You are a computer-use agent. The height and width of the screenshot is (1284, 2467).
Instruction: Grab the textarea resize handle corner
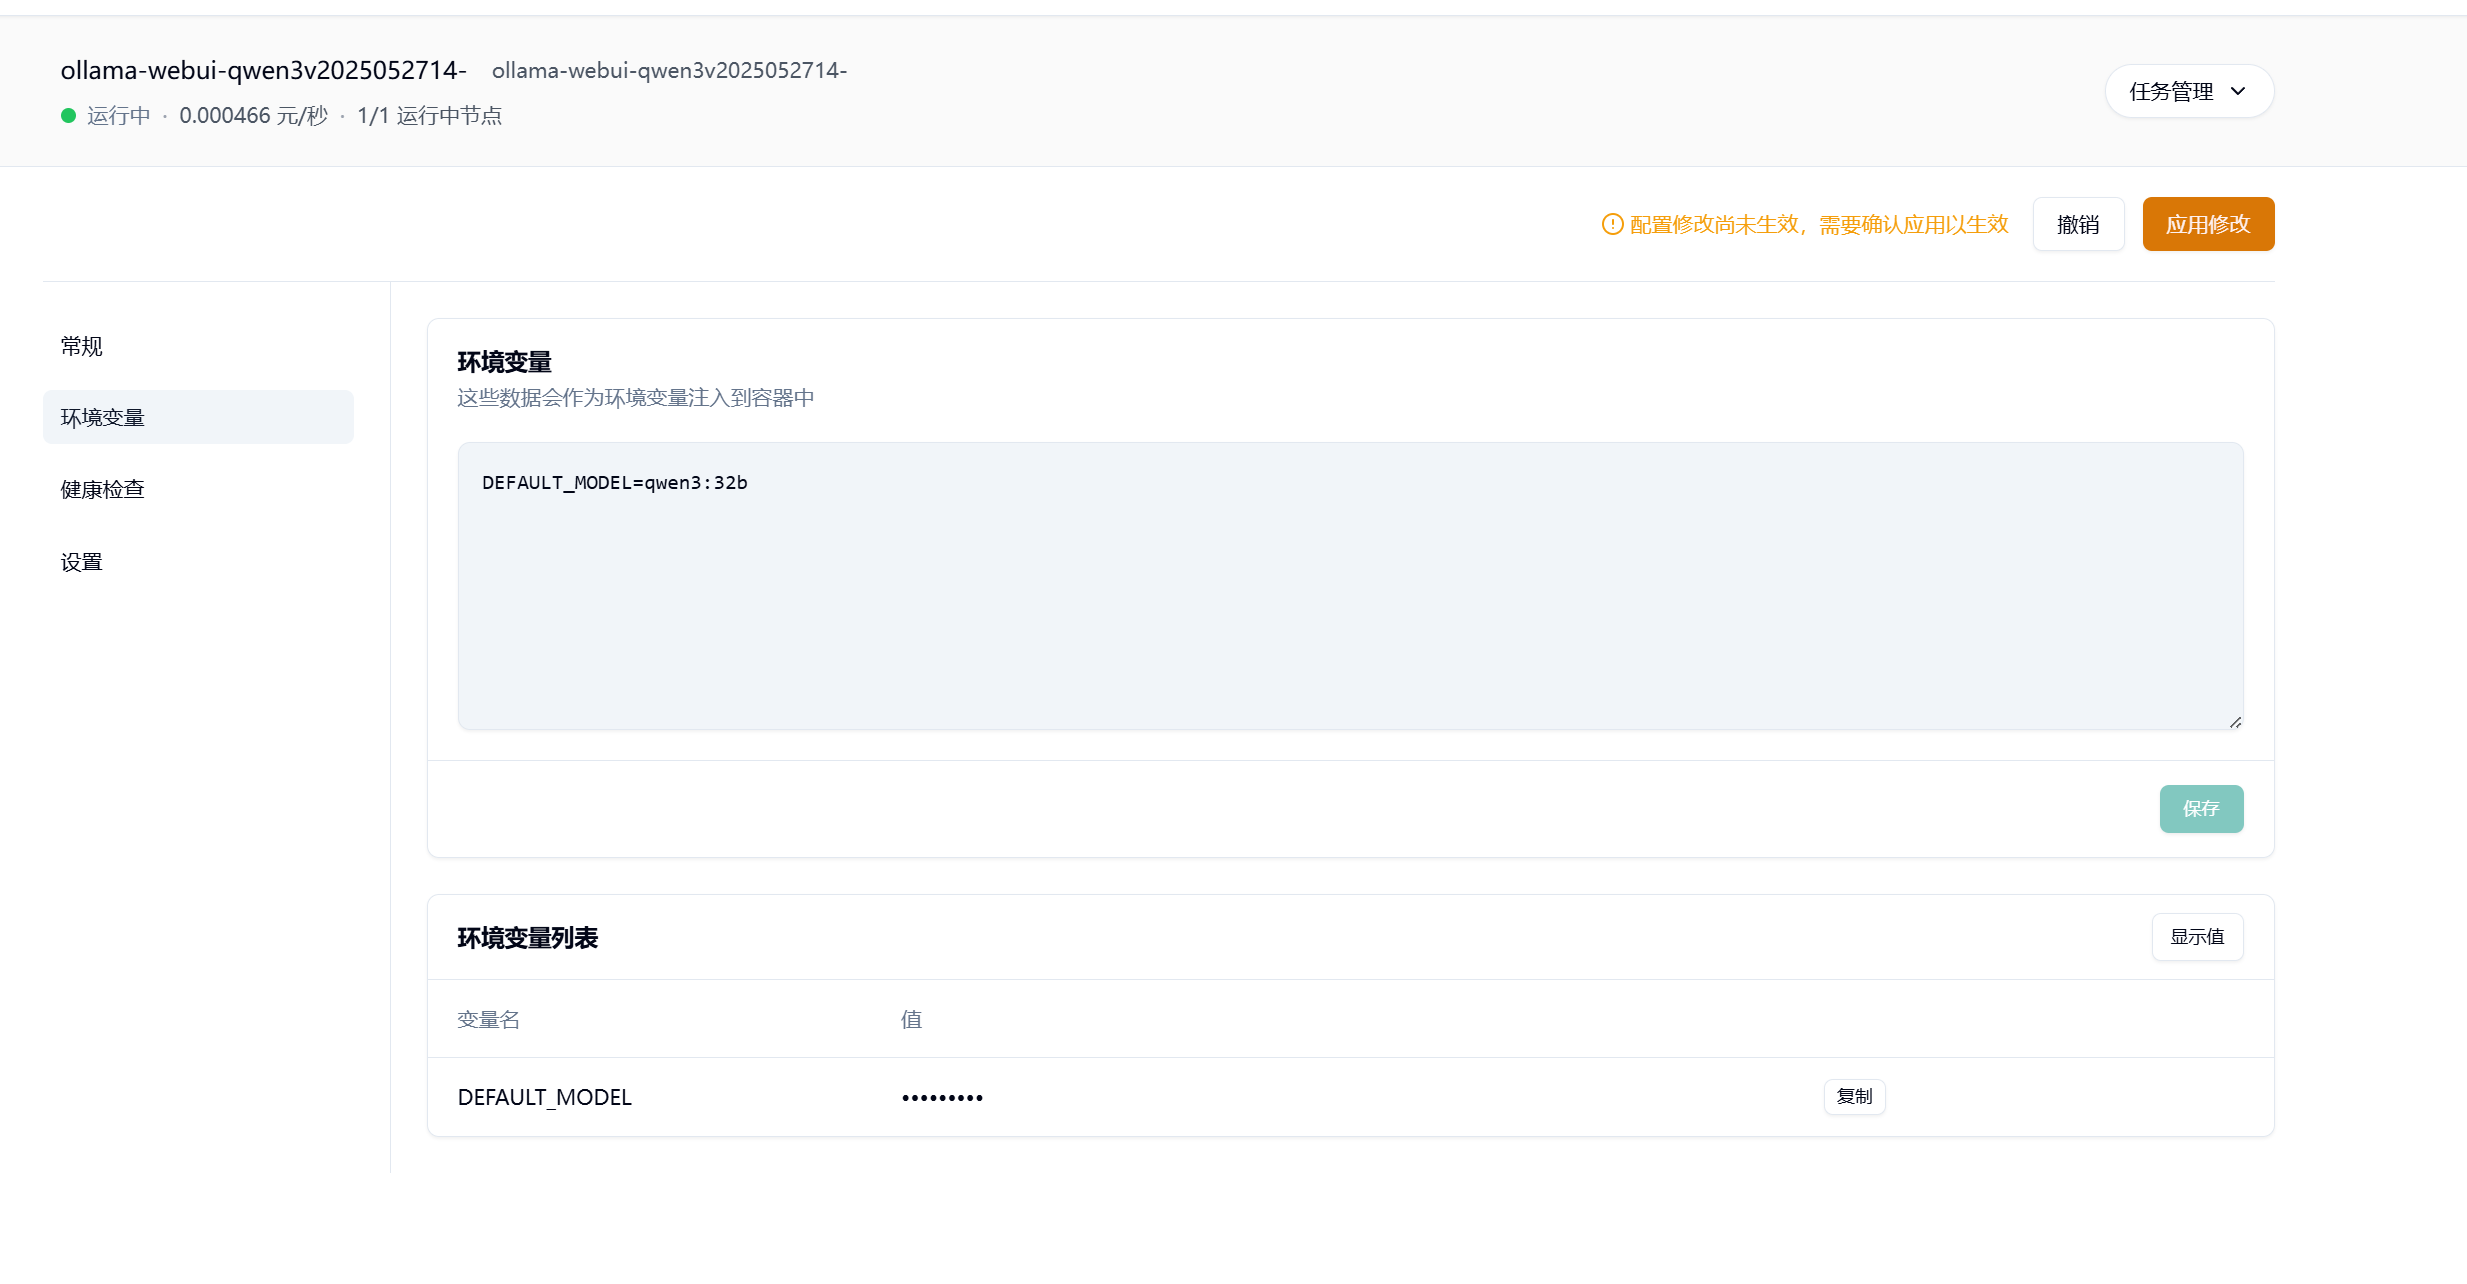(x=2235, y=722)
